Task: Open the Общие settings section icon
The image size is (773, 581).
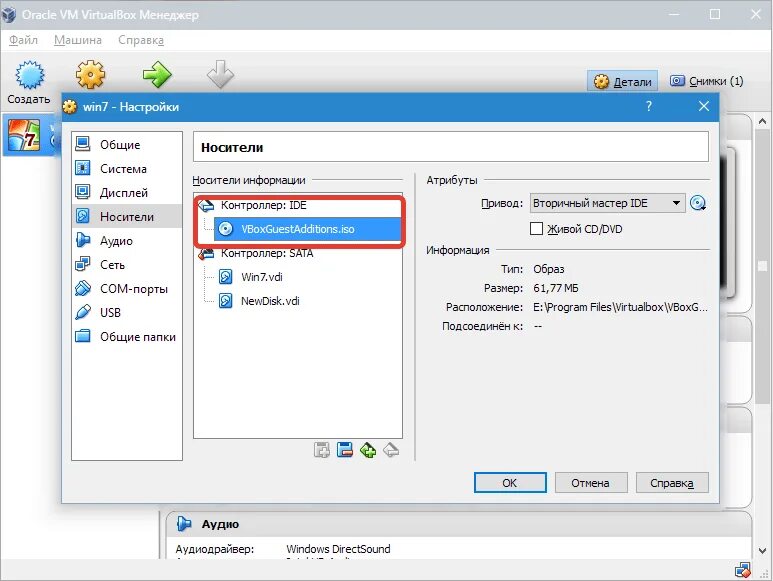Action: [x=82, y=144]
